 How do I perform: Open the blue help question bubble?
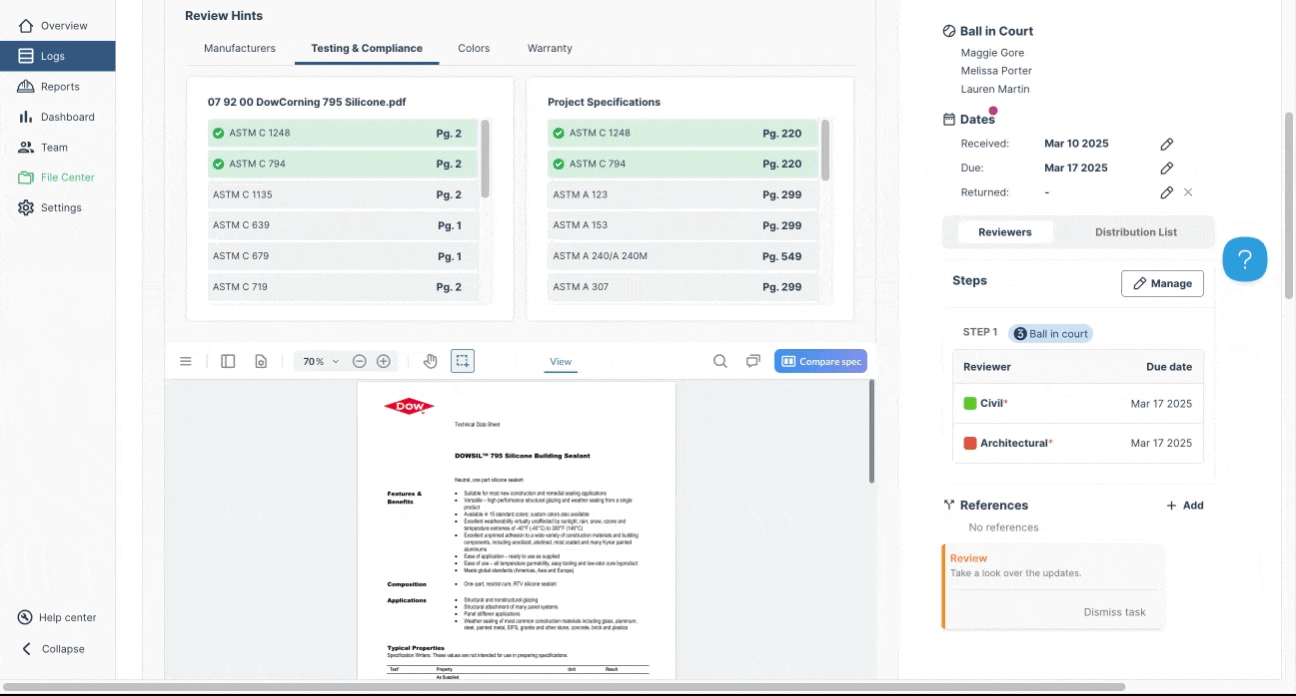click(x=1245, y=260)
